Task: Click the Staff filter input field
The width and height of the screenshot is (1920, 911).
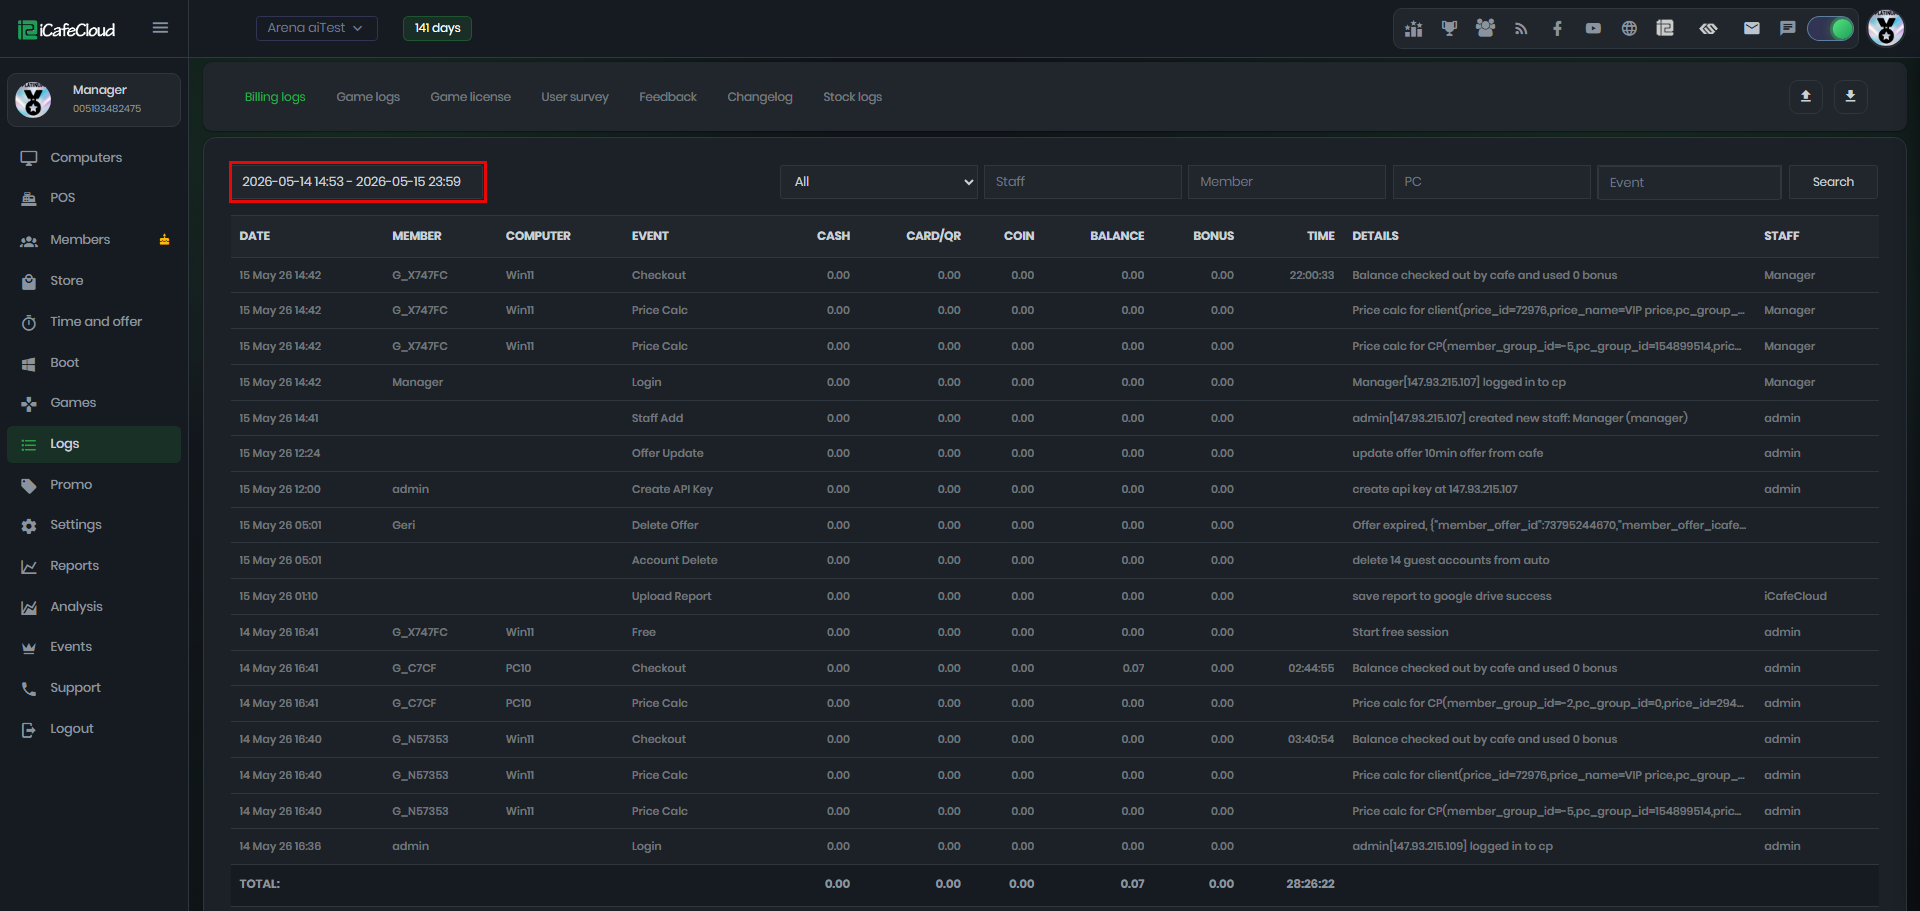Action: point(1083,182)
